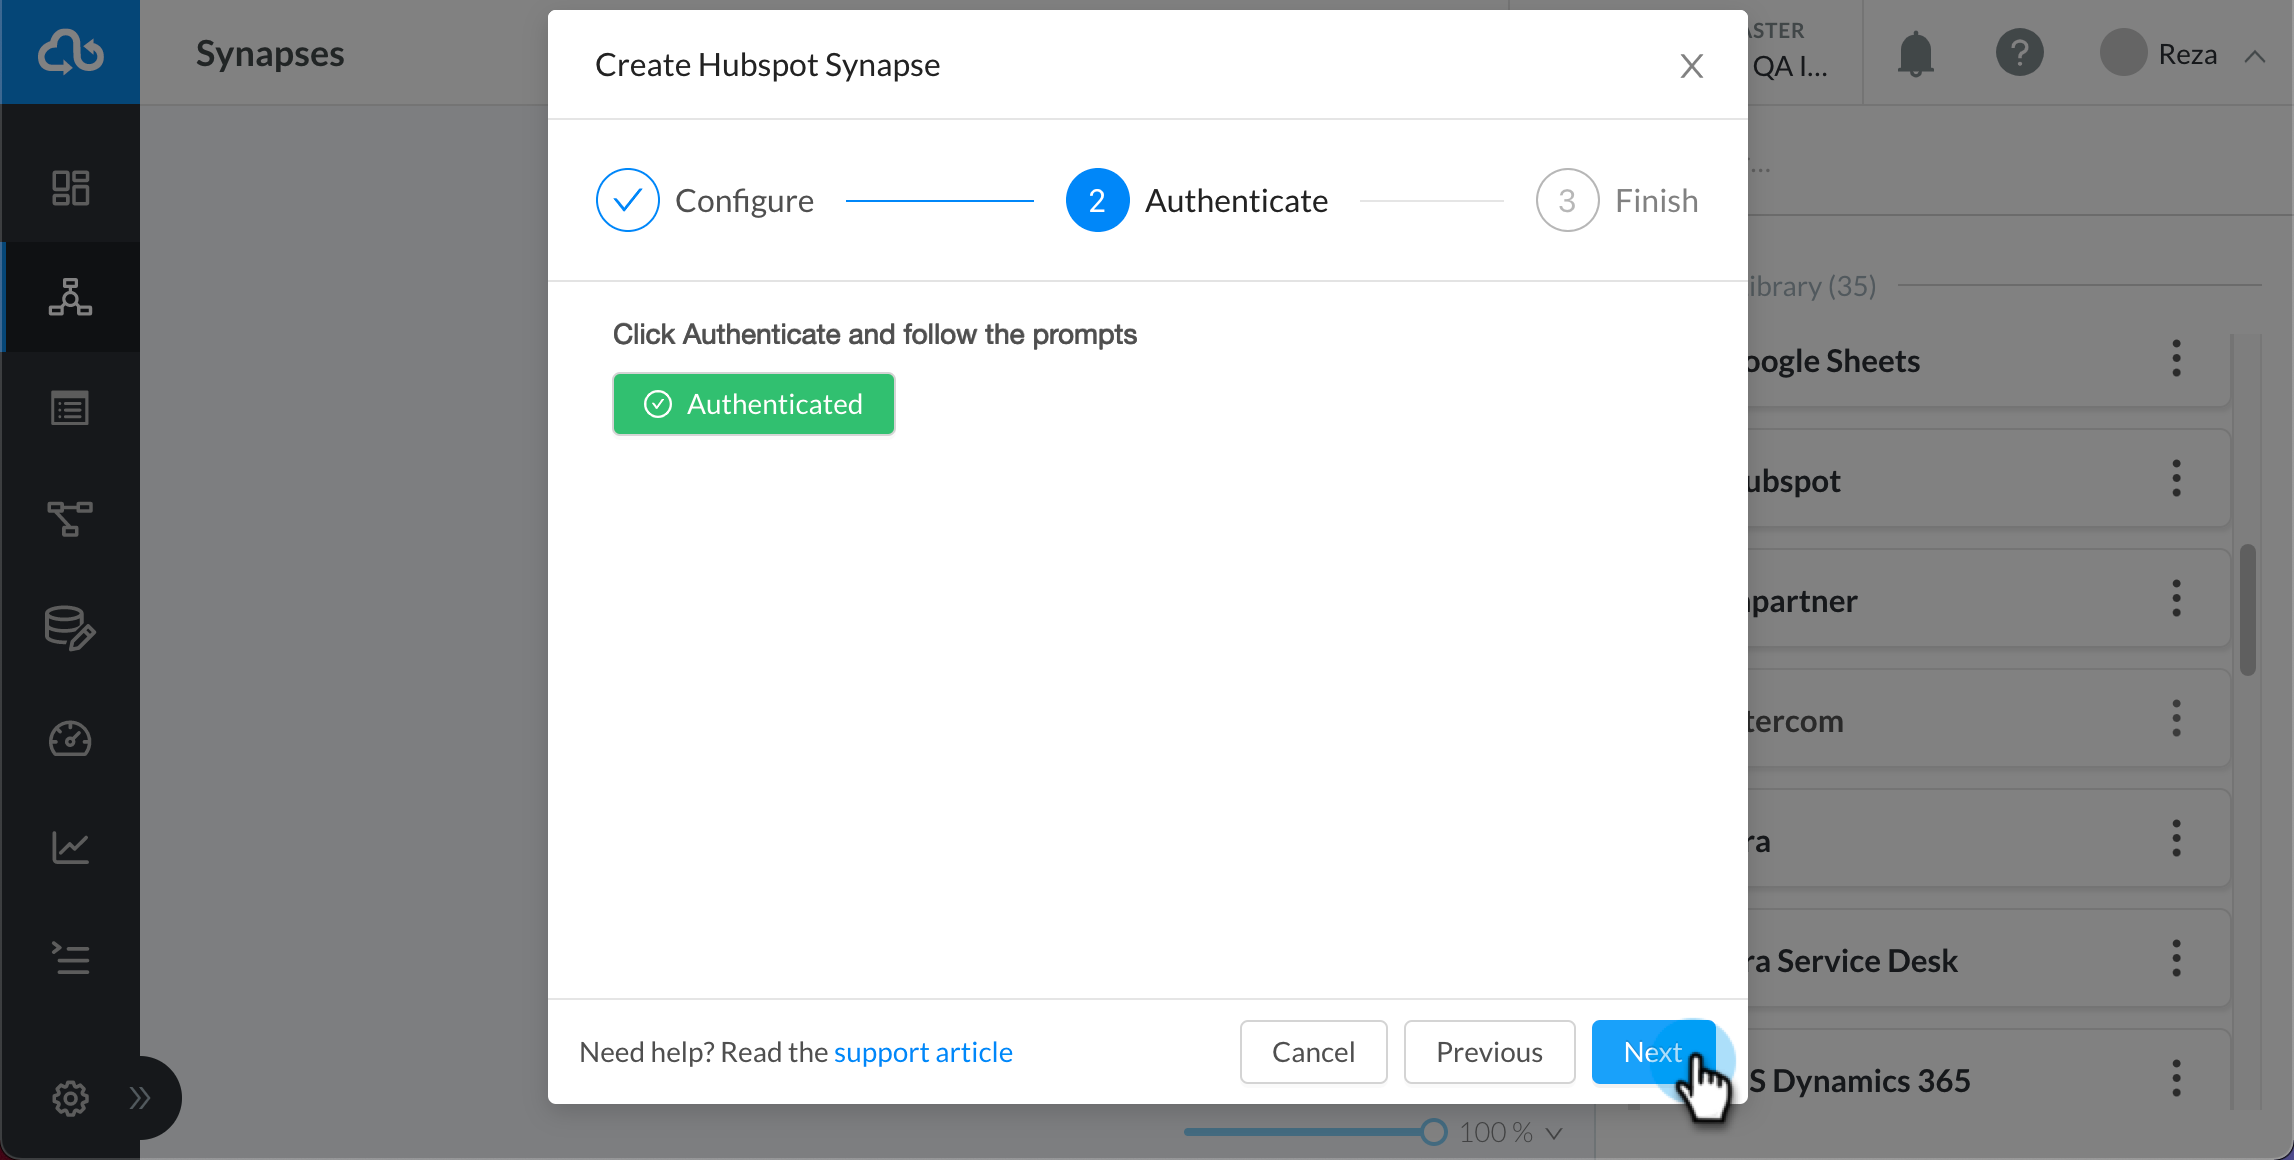The image size is (2294, 1160).
Task: Click the cloud logo icon
Action: coord(70,52)
